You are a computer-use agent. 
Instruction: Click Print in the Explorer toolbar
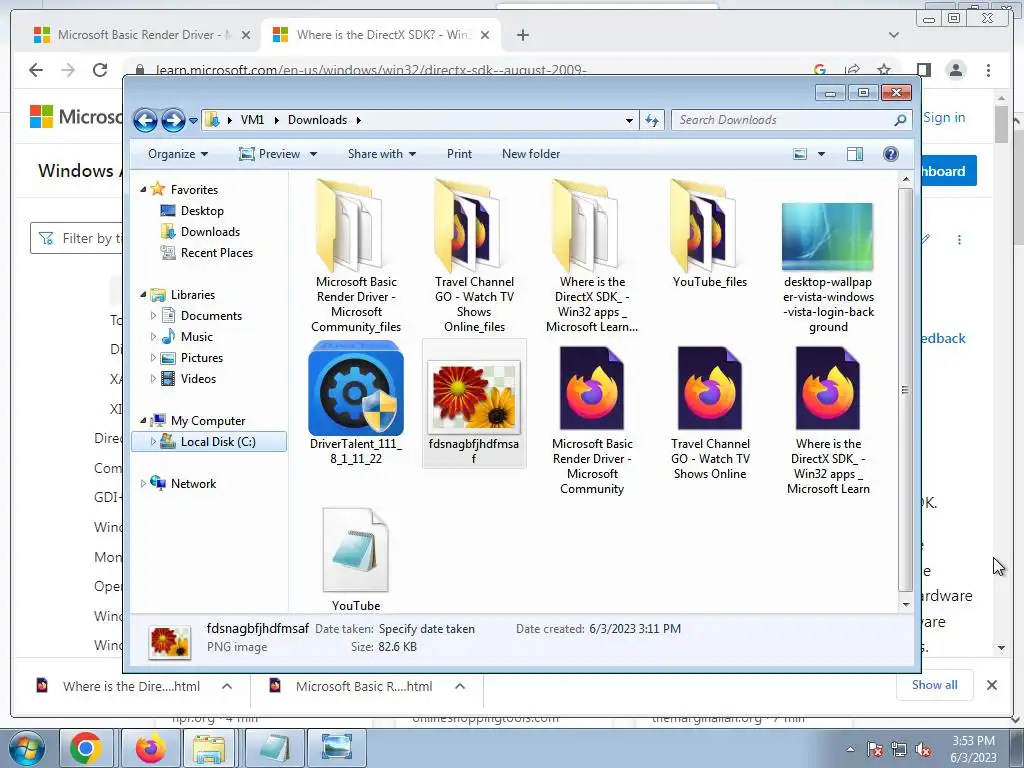[459, 154]
